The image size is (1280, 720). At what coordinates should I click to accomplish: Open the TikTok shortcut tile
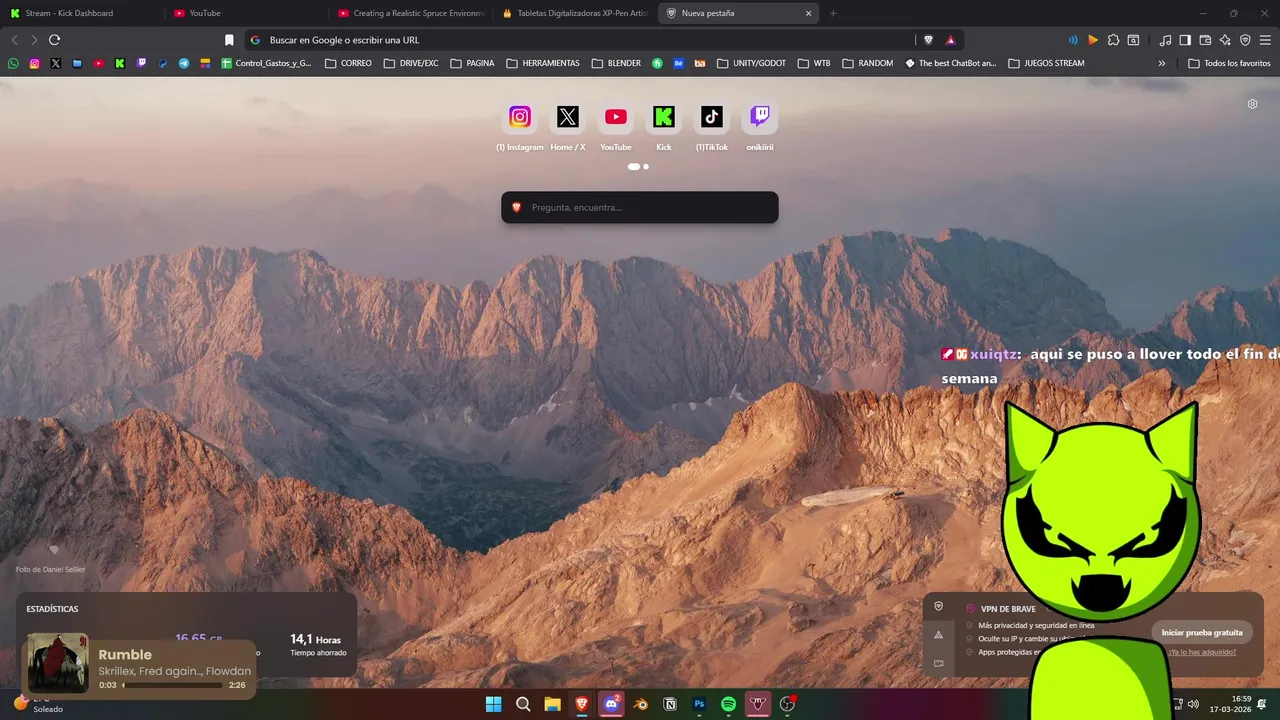712,117
